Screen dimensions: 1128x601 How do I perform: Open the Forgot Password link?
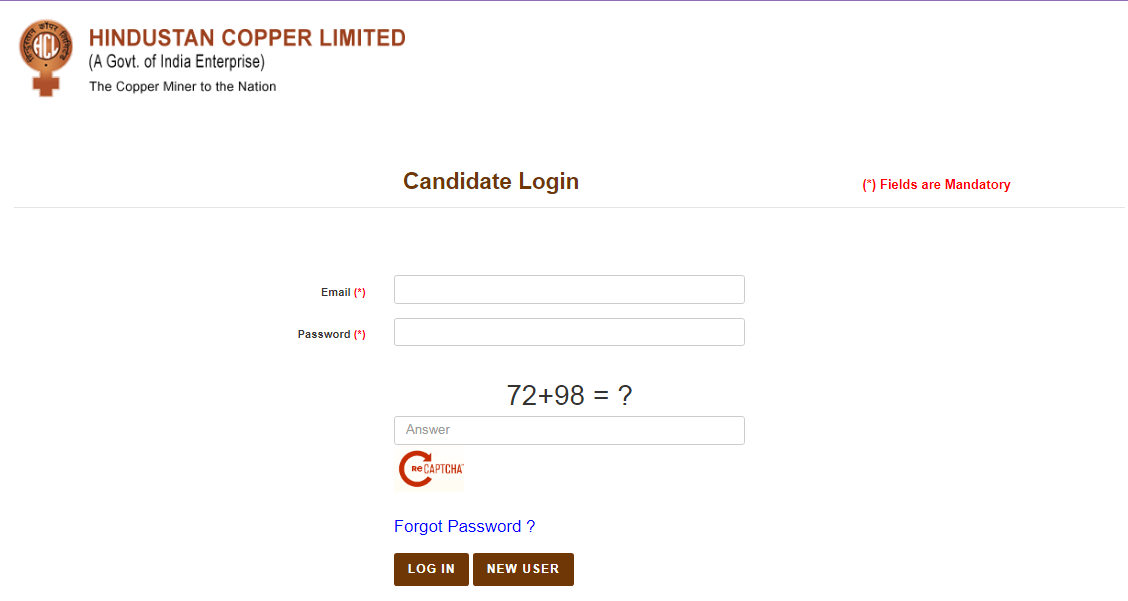tap(464, 527)
